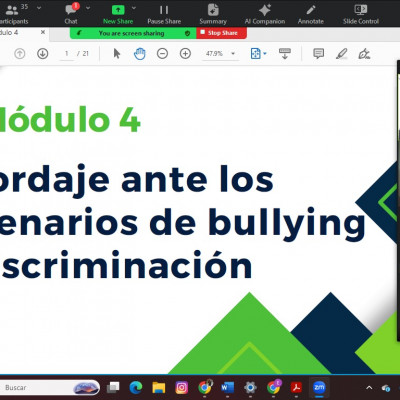Choose the hand pan tool
This screenshot has height=400, width=400.
click(140, 53)
